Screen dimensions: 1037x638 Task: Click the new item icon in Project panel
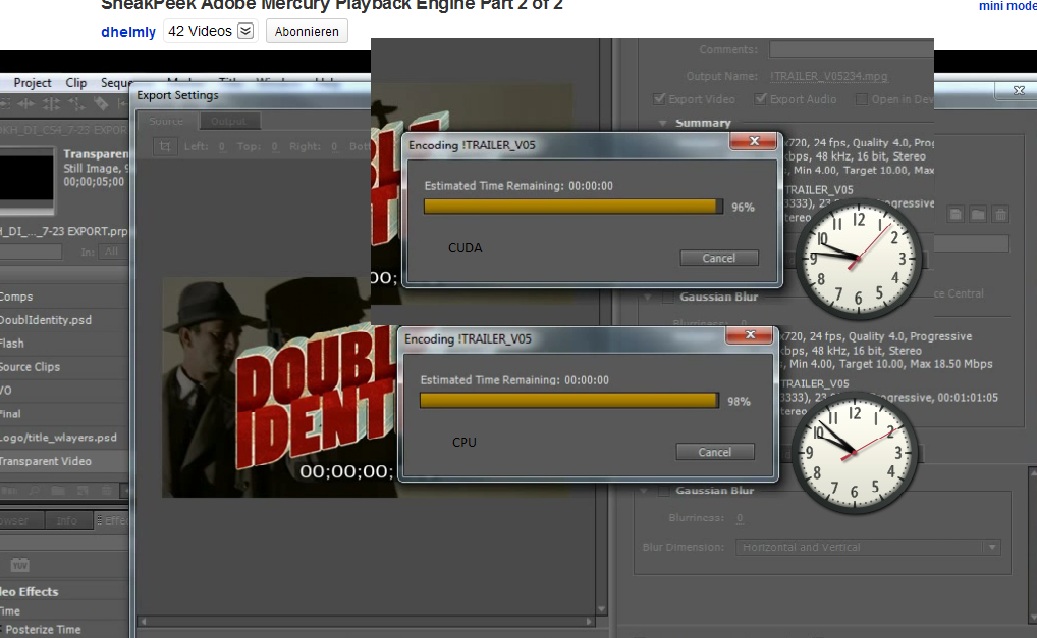click(82, 491)
